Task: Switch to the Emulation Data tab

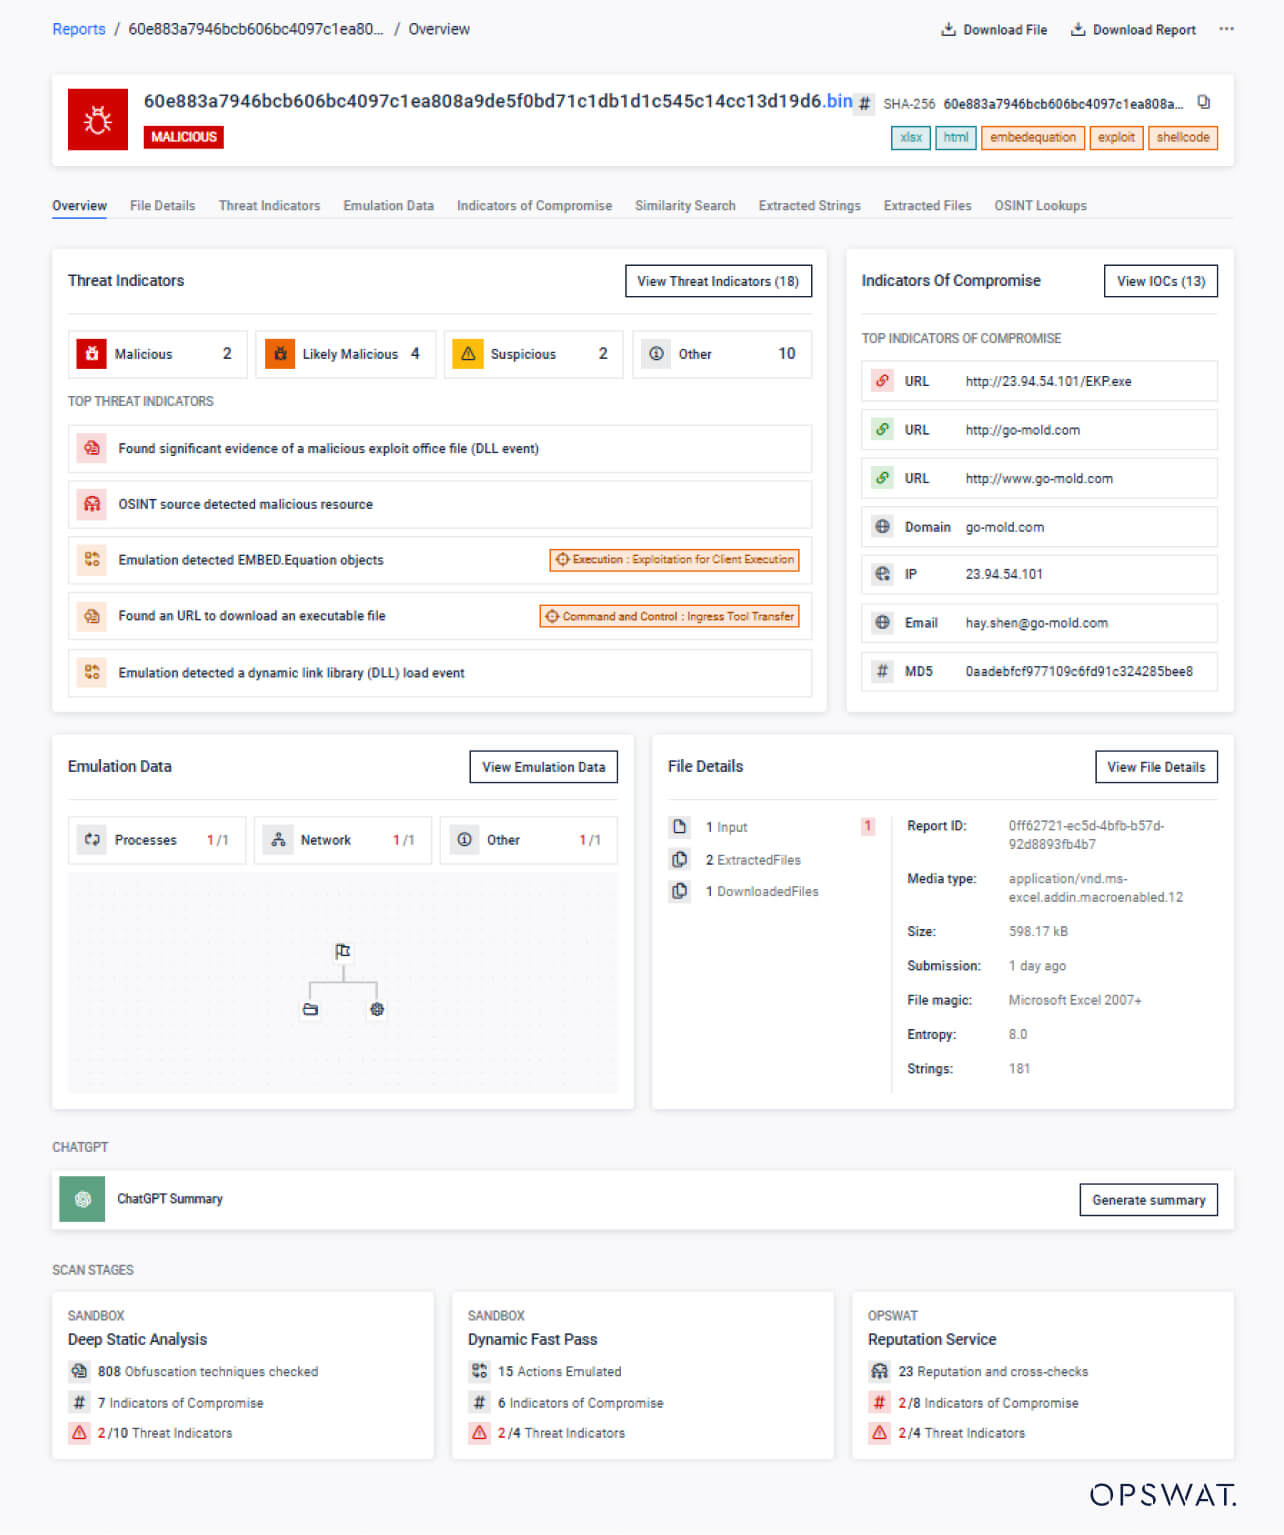Action: pos(388,206)
